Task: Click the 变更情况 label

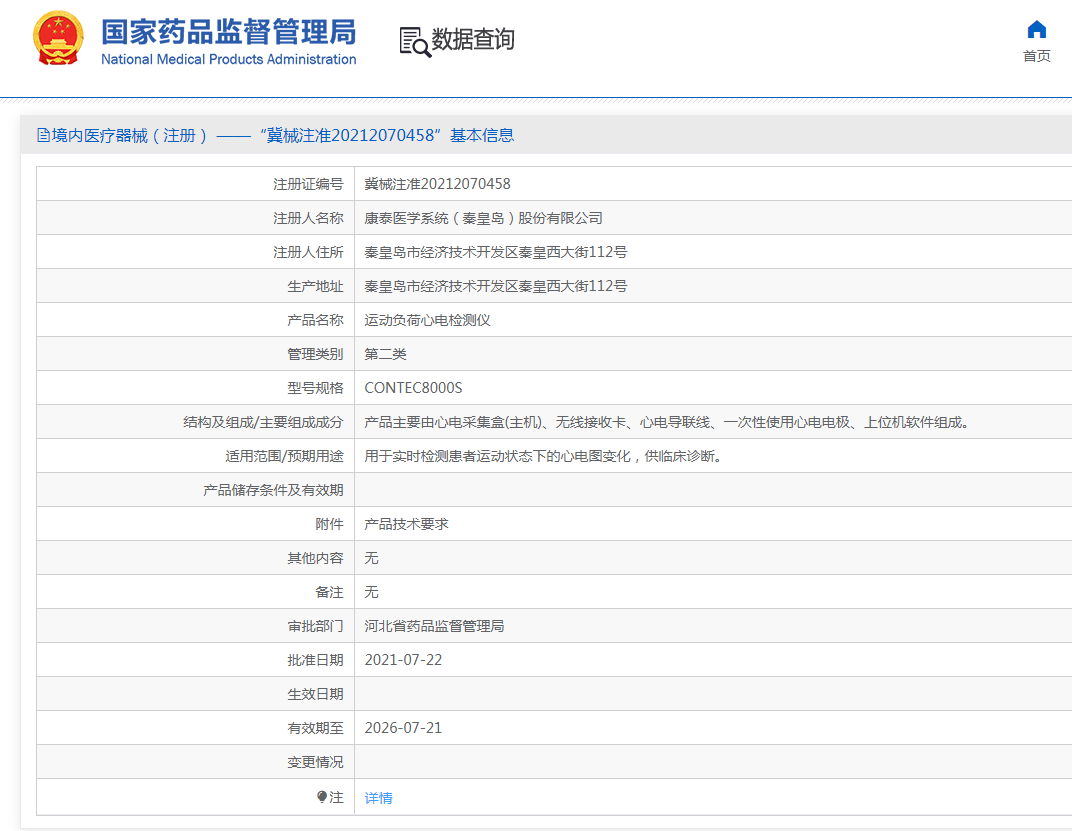Action: (314, 762)
